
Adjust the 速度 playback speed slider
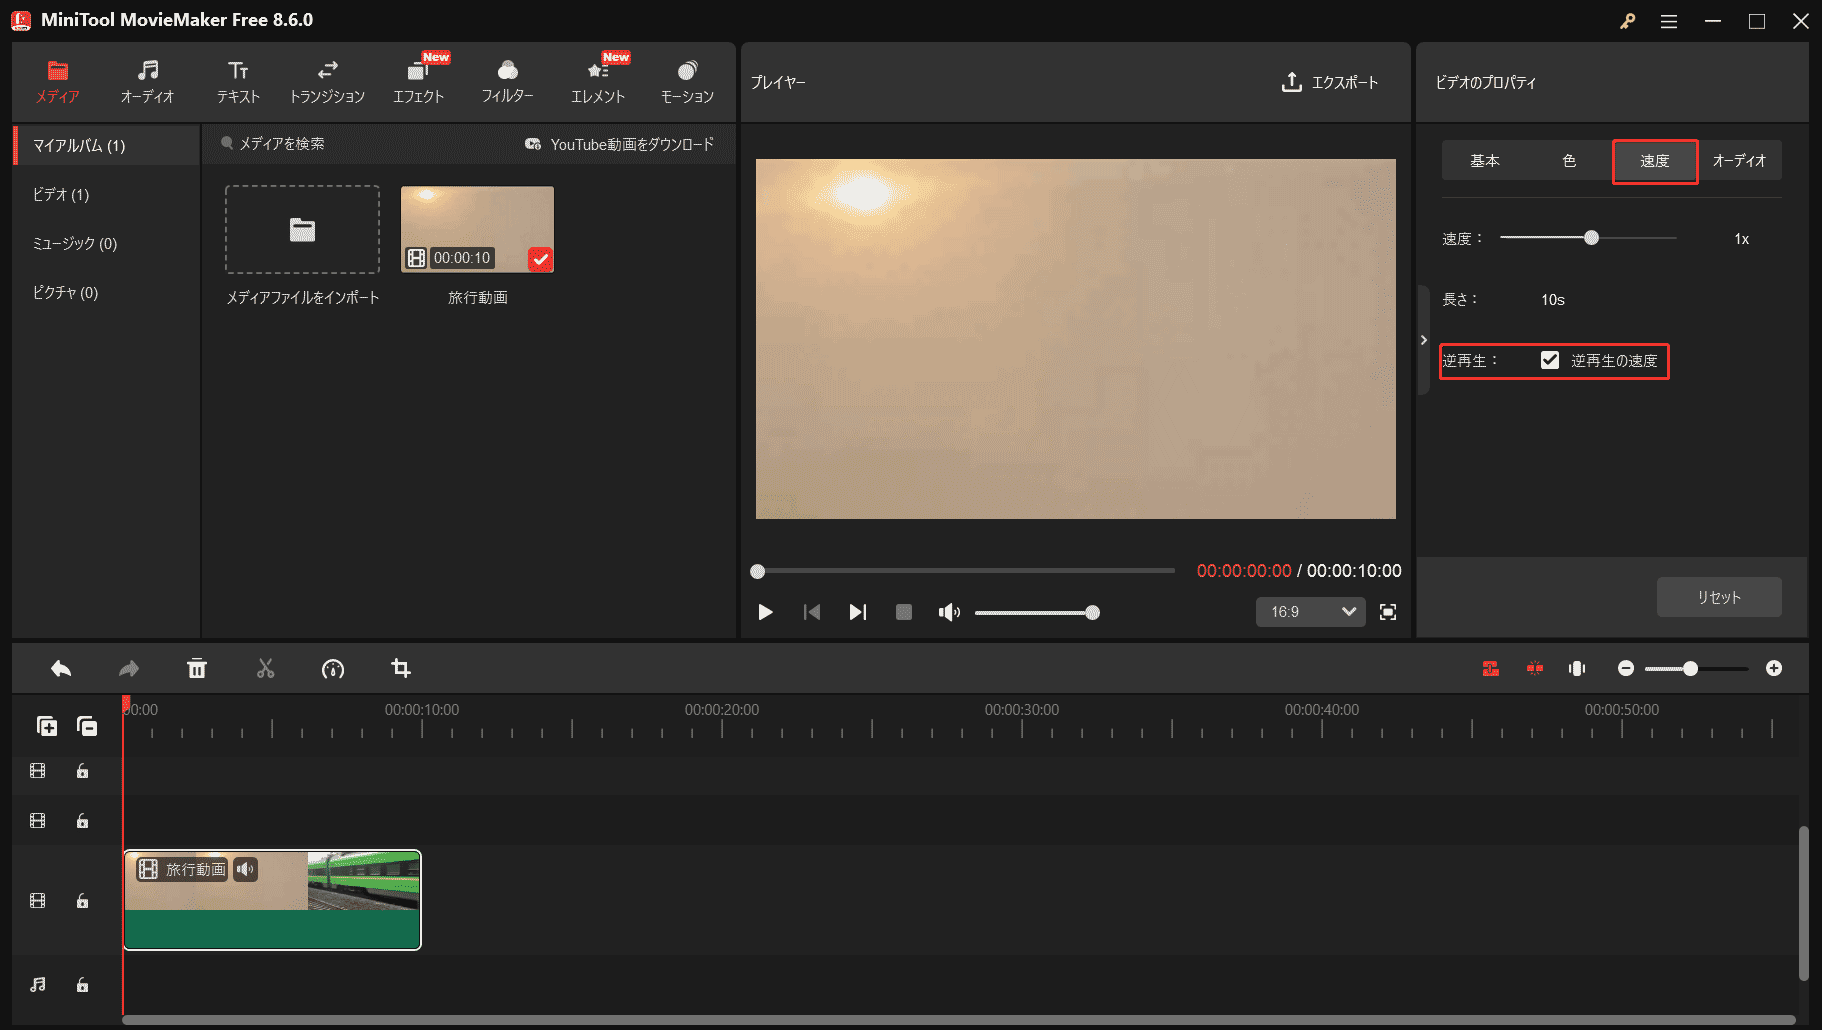pyautogui.click(x=1592, y=238)
